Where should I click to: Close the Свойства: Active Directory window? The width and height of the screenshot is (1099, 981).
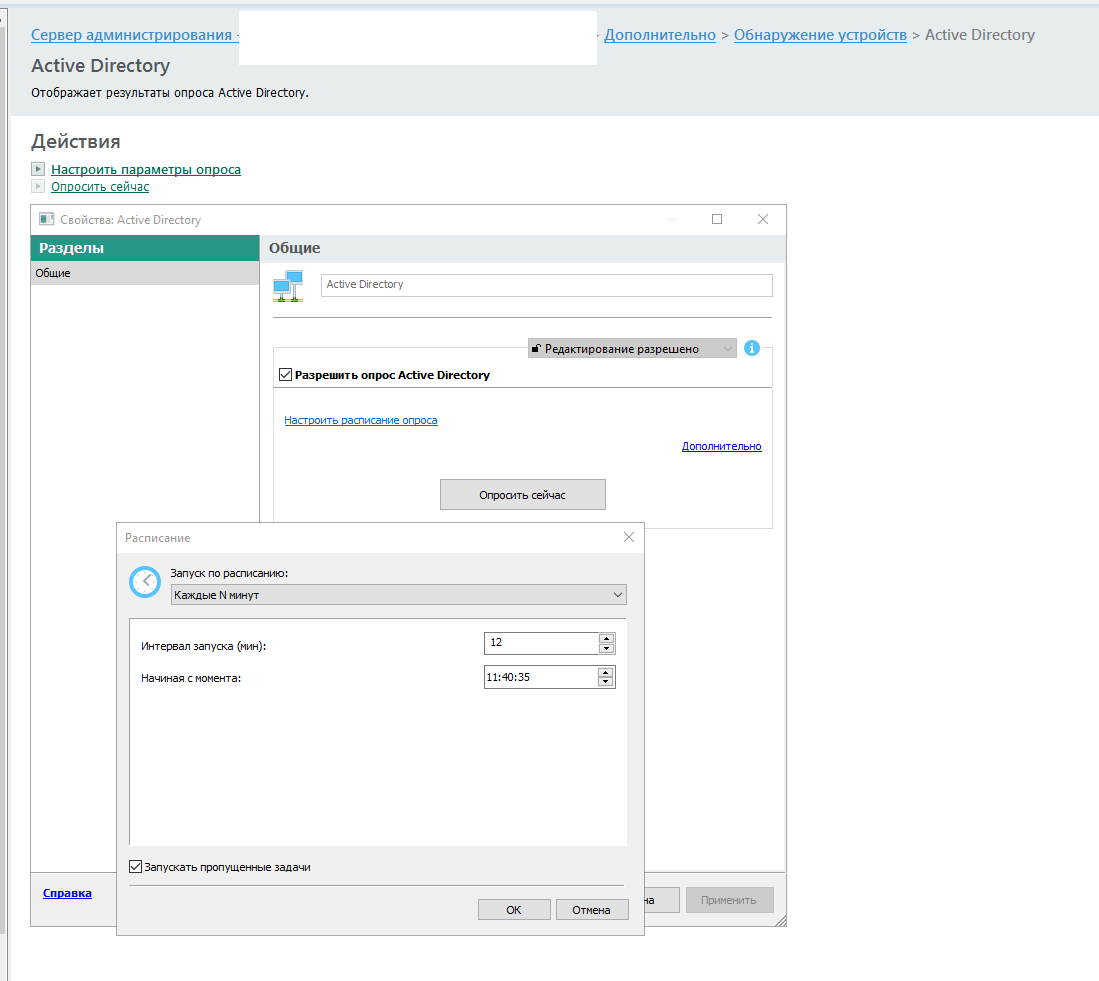point(763,219)
